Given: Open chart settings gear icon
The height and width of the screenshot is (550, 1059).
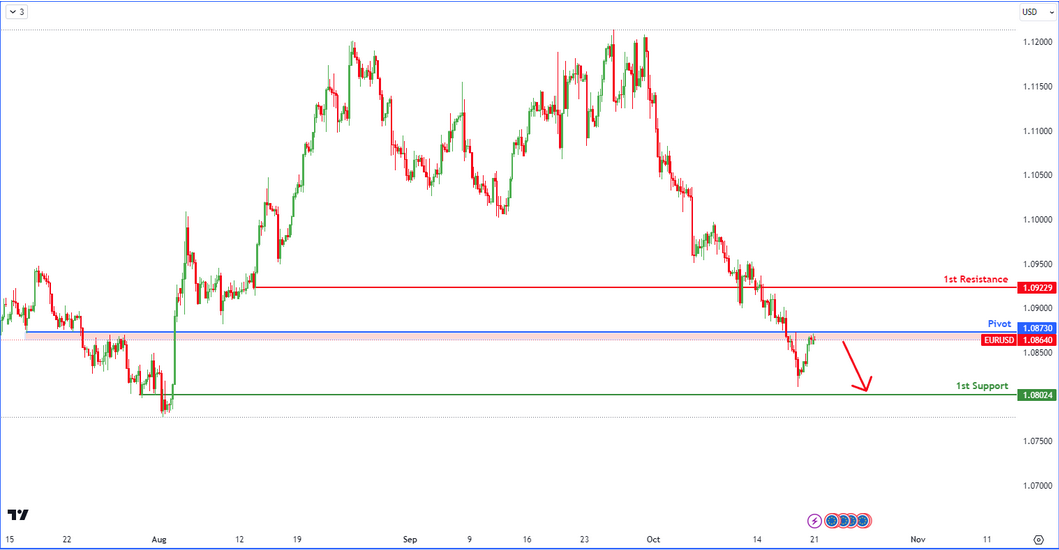Looking at the screenshot, I should pyautogui.click(x=1039, y=539).
